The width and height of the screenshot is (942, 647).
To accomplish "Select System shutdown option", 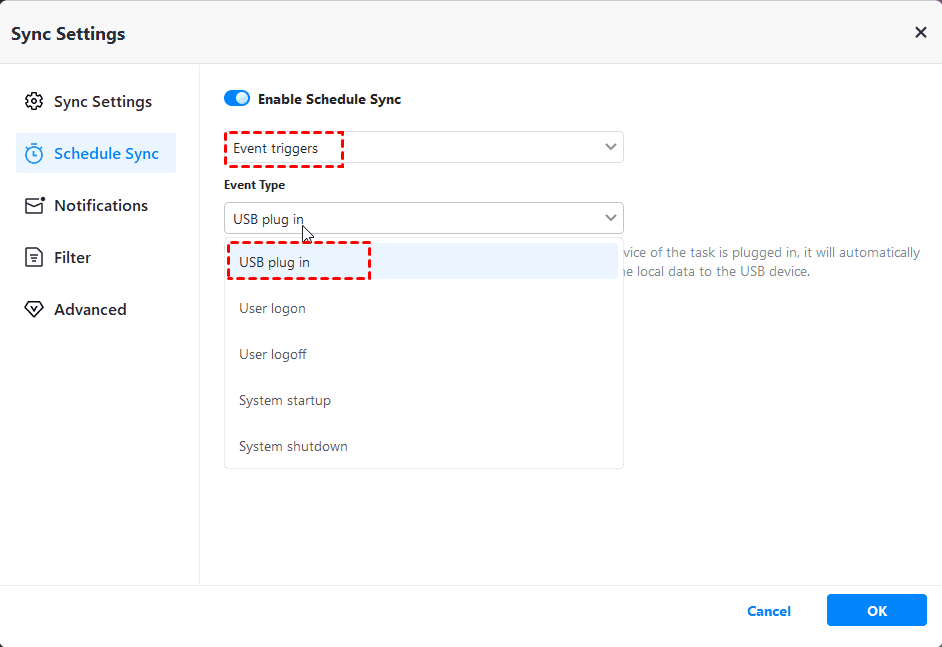I will 293,446.
